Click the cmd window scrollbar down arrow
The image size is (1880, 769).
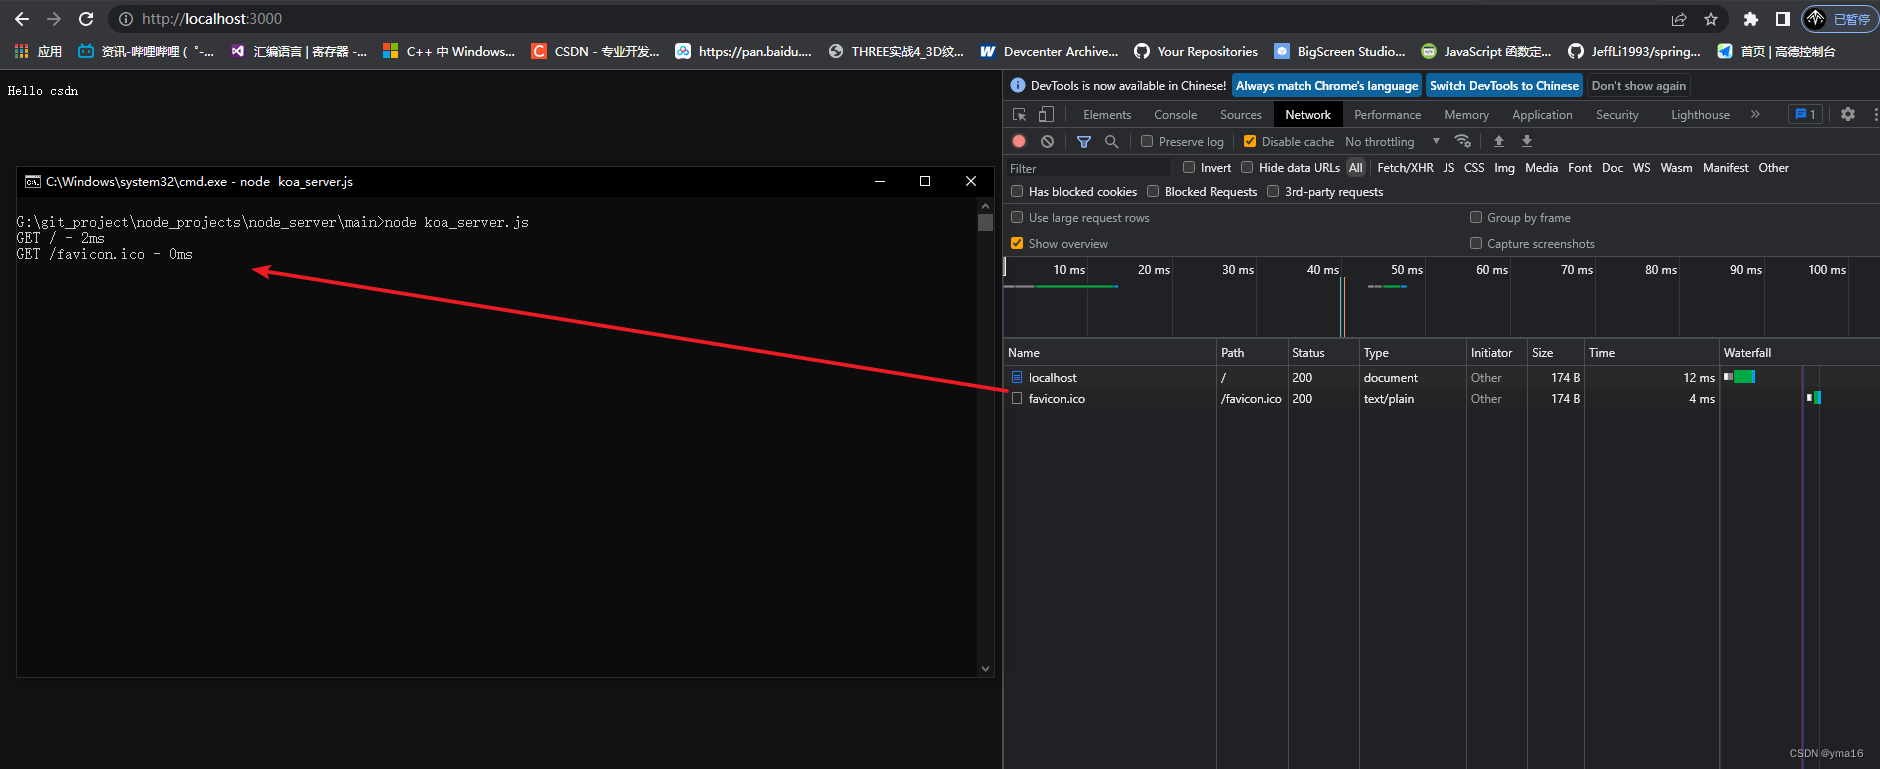point(985,669)
